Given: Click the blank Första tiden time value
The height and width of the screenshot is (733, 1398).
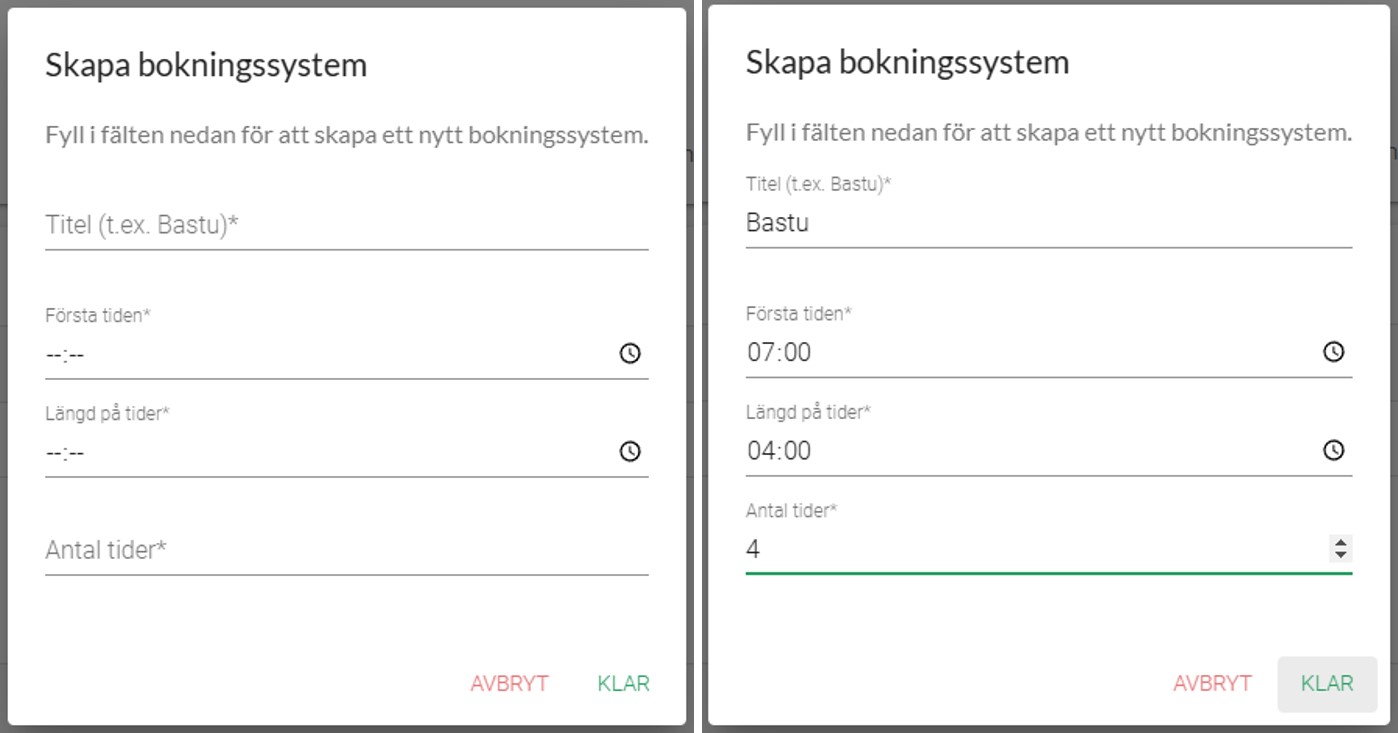Looking at the screenshot, I should (66, 354).
